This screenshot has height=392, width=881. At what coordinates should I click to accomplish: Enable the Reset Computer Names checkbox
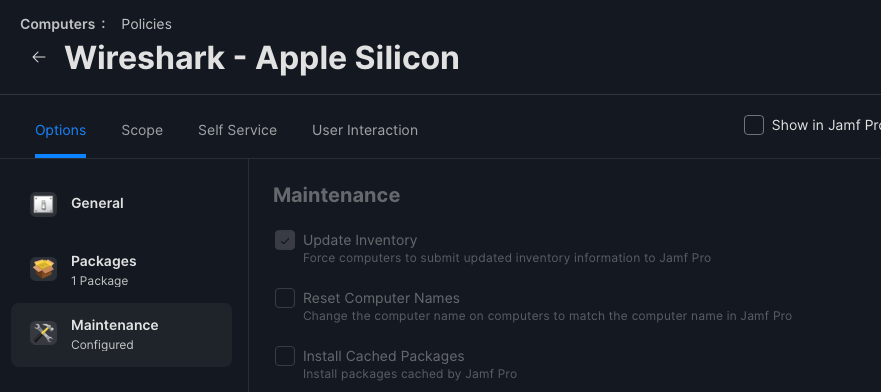[285, 298]
